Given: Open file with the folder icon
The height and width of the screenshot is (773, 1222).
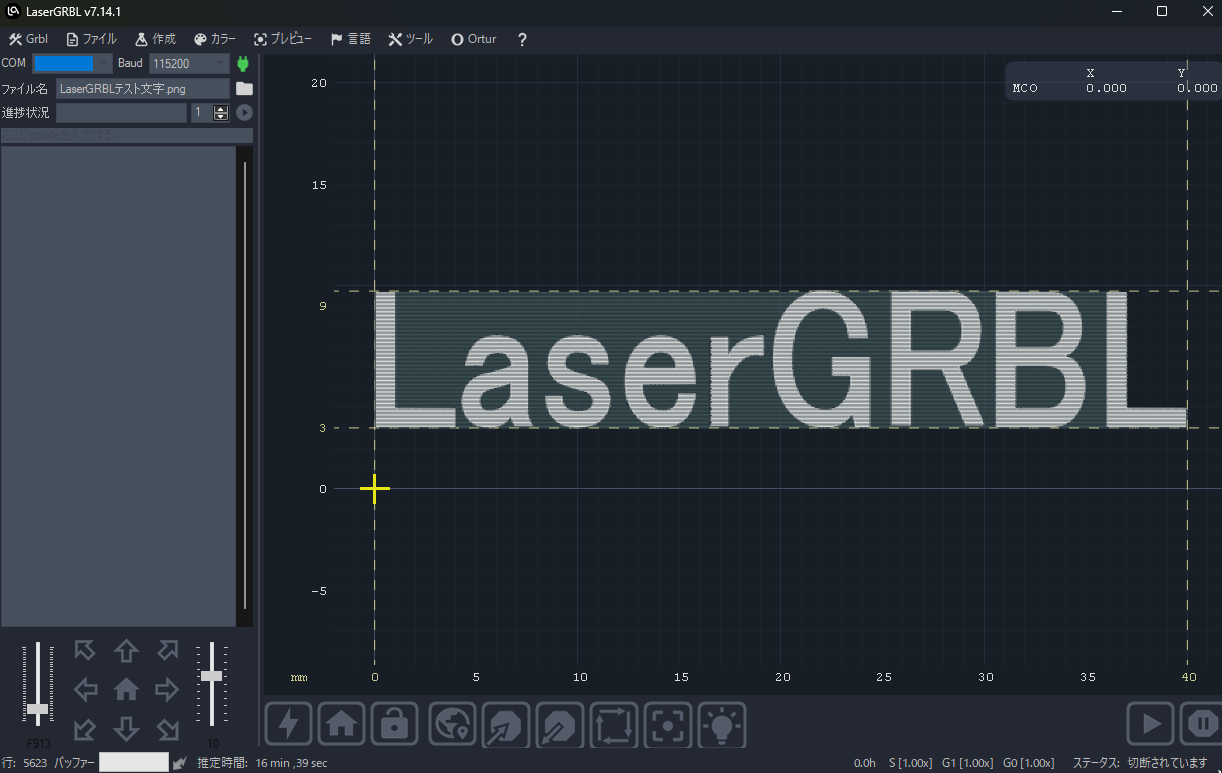Looking at the screenshot, I should [244, 88].
